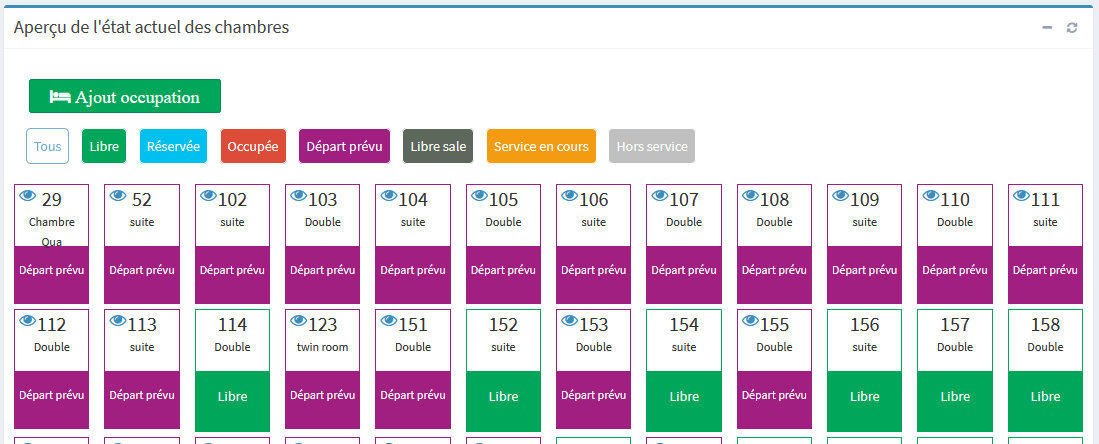
Task: Select the blue Réservée filter
Action: coord(173,146)
